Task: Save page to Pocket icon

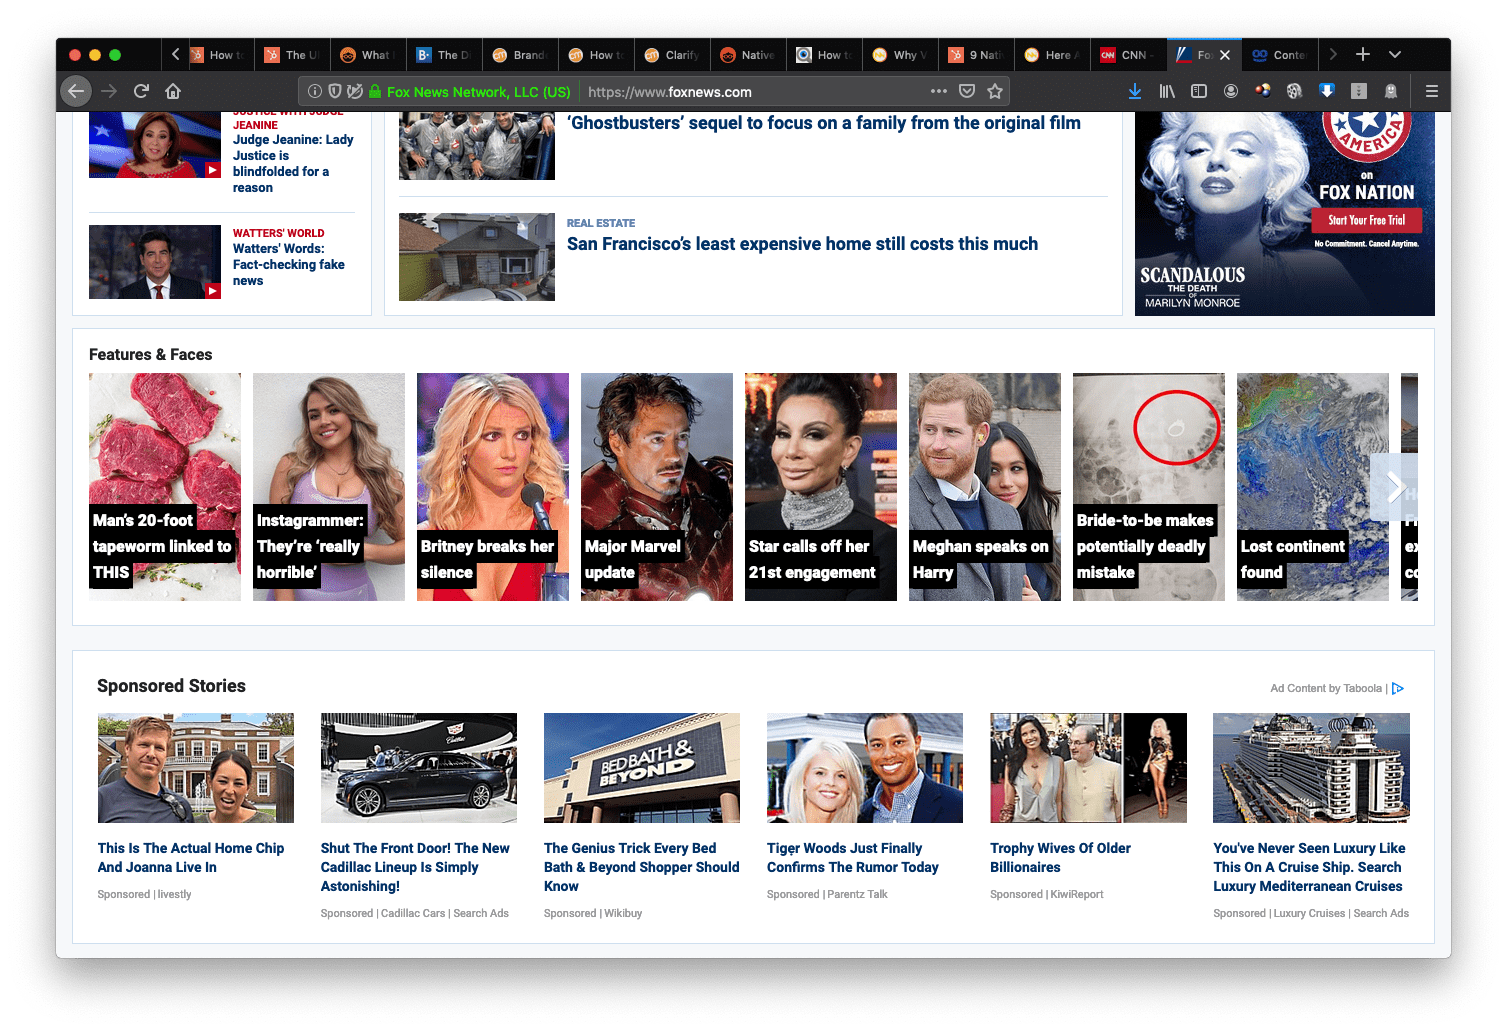Action: point(967,91)
